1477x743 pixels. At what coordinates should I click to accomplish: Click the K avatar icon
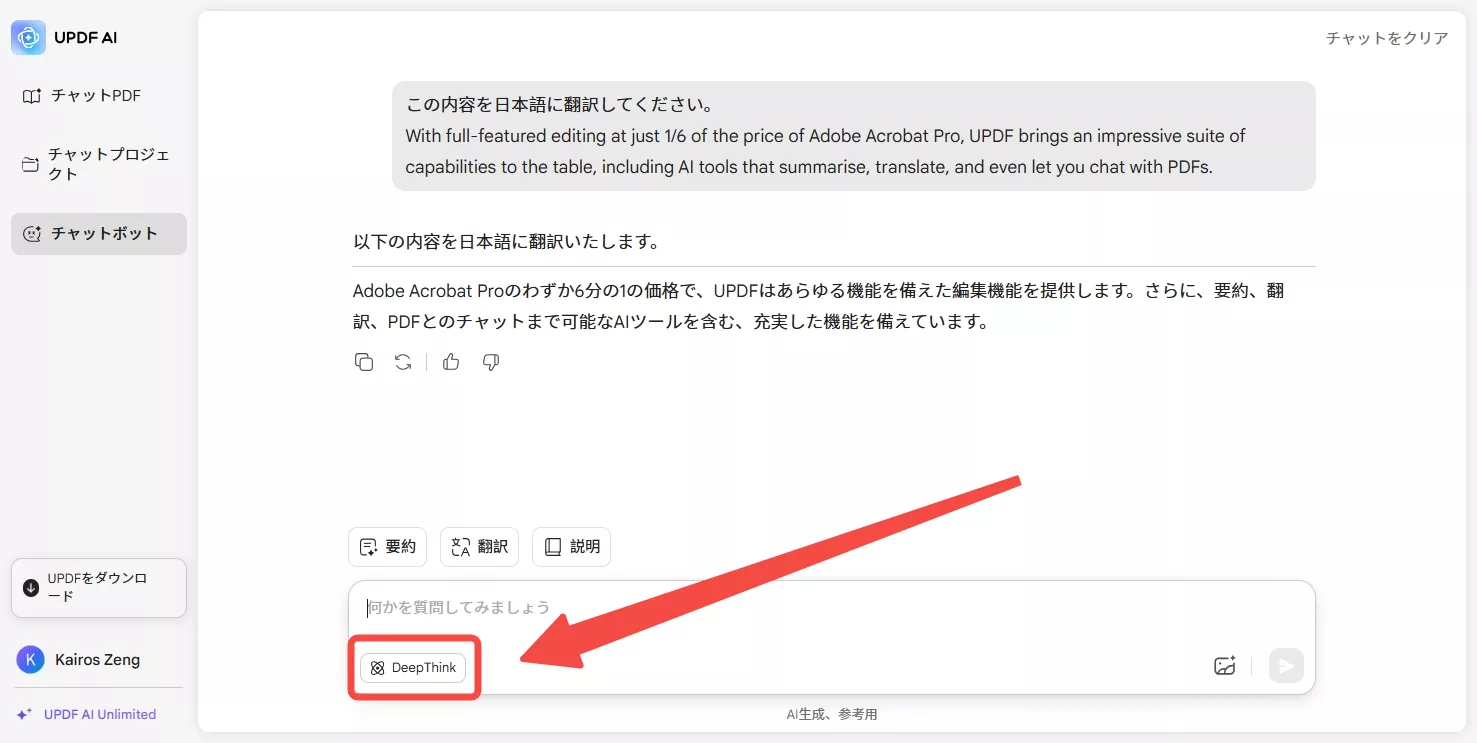[31, 660]
